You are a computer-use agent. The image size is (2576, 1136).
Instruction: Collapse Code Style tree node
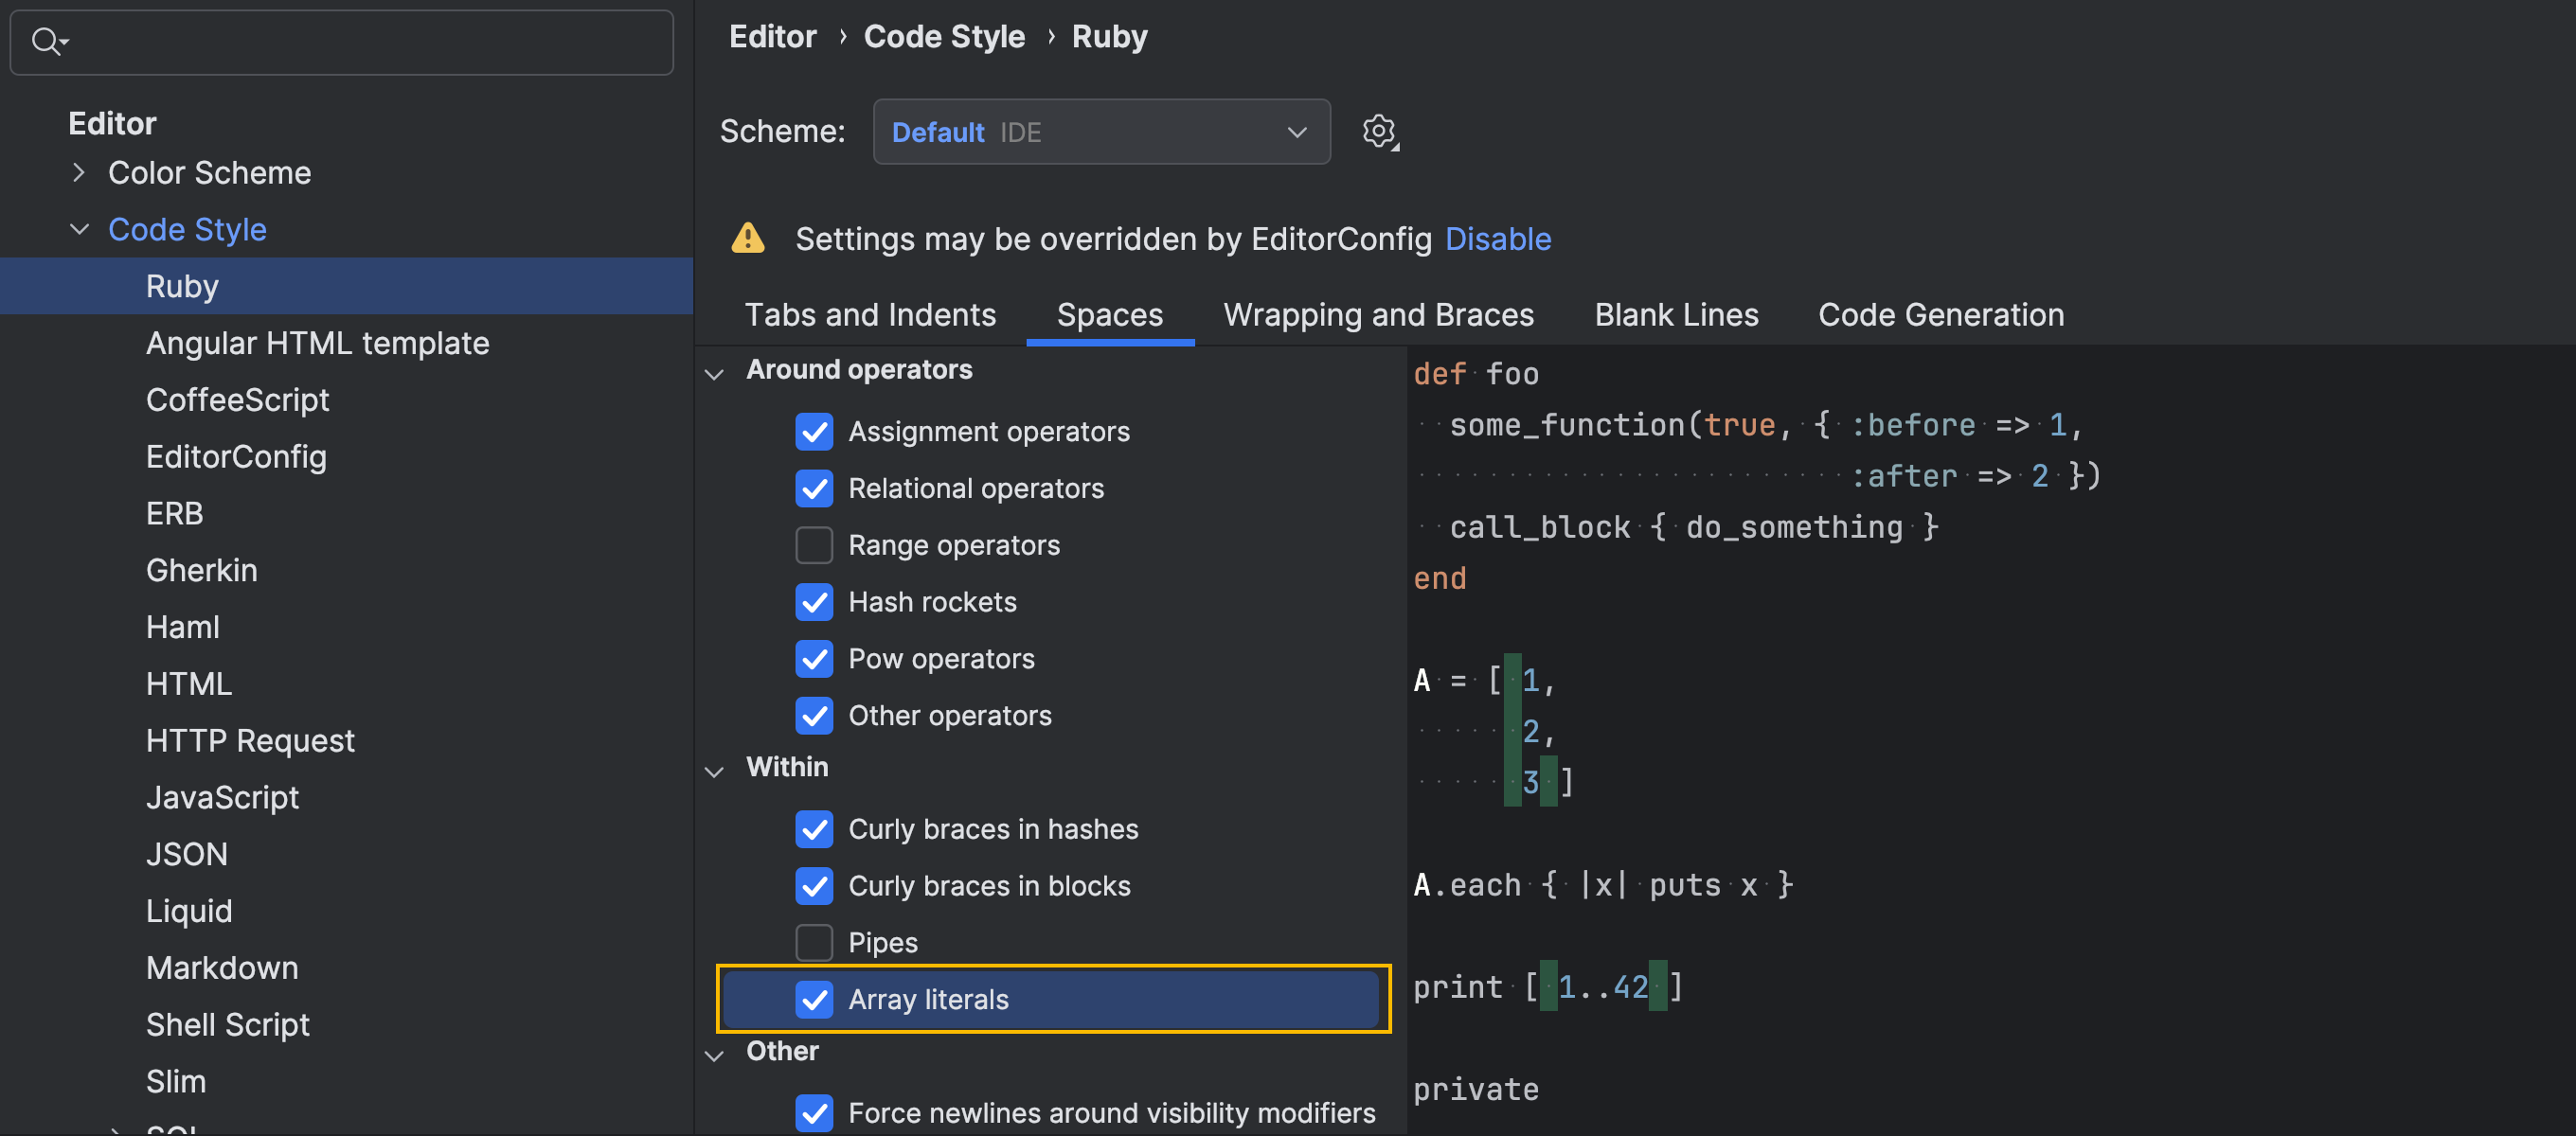pyautogui.click(x=79, y=230)
